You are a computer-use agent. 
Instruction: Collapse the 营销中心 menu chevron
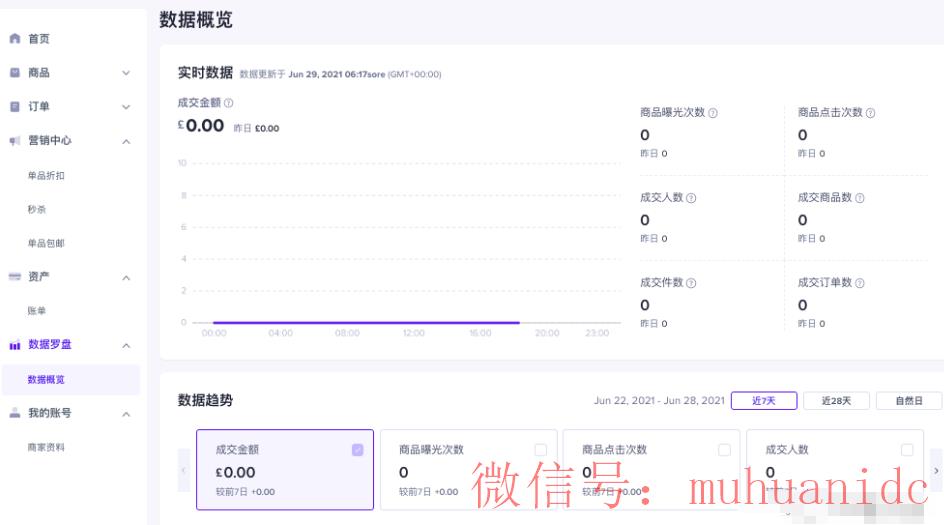[x=126, y=141]
